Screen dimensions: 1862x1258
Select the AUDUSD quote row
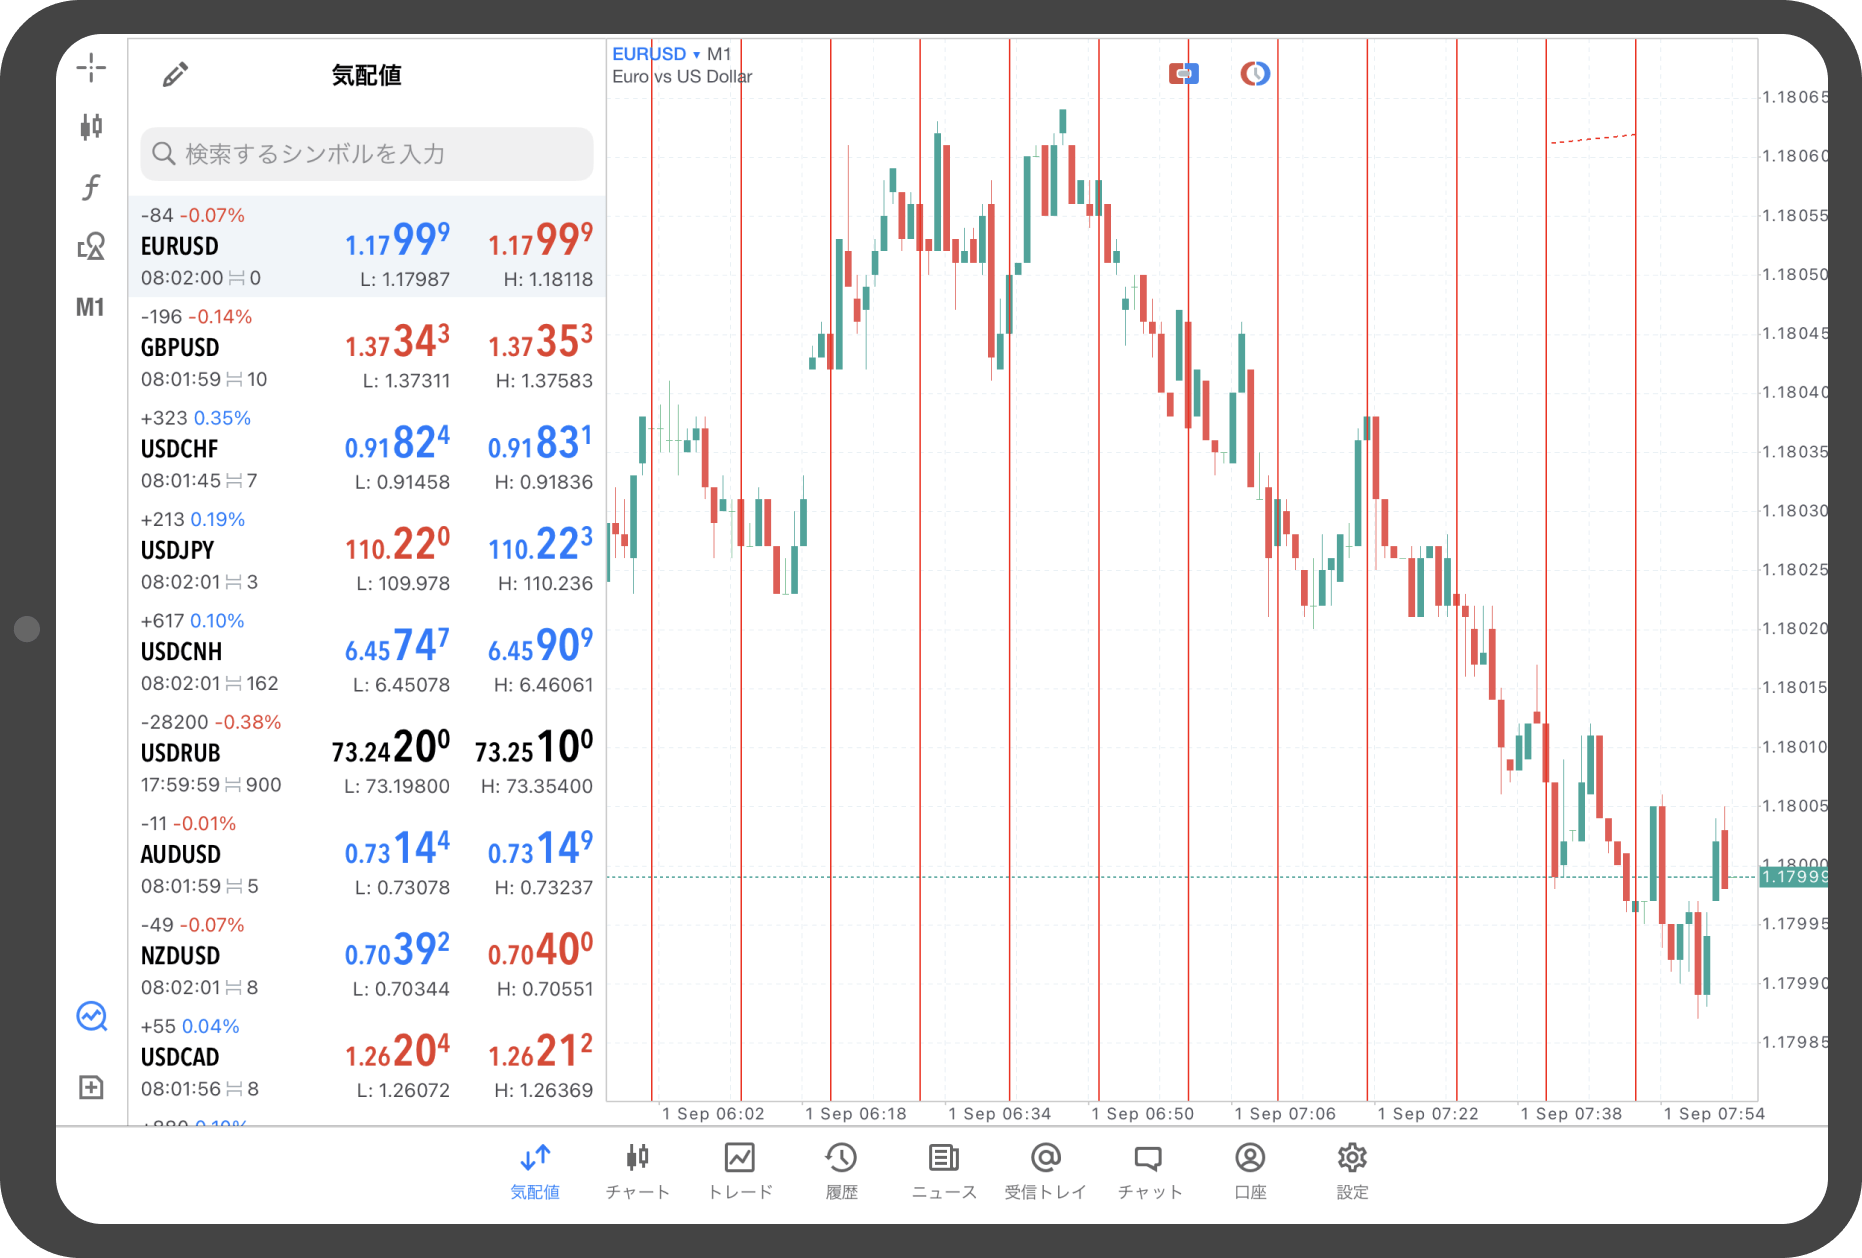[x=367, y=854]
